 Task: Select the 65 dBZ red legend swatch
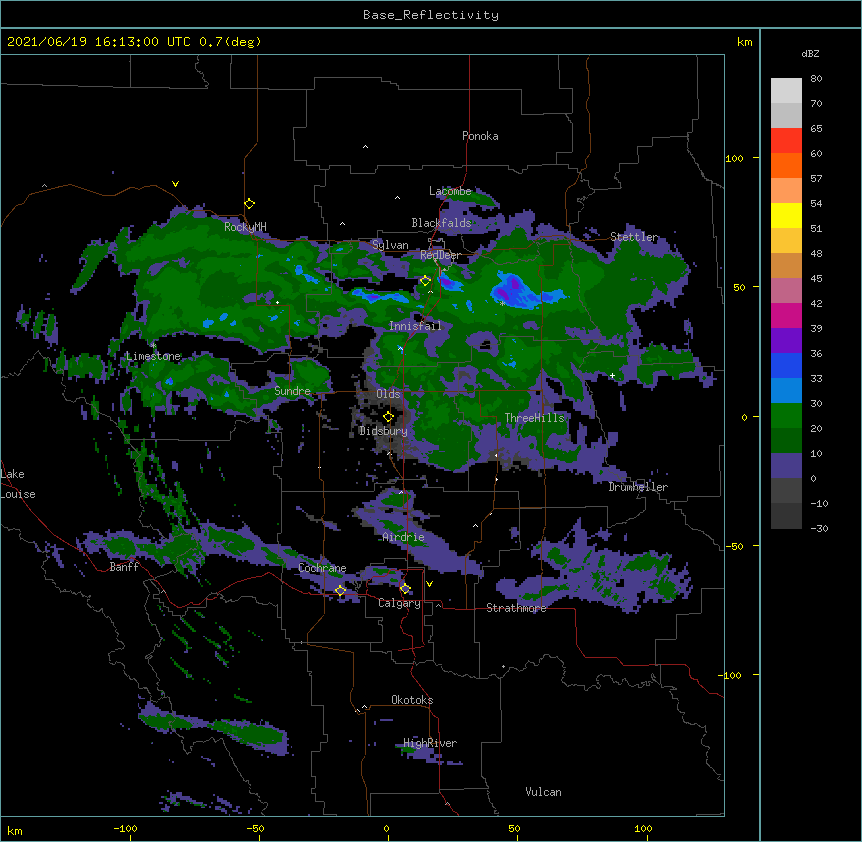click(x=786, y=141)
